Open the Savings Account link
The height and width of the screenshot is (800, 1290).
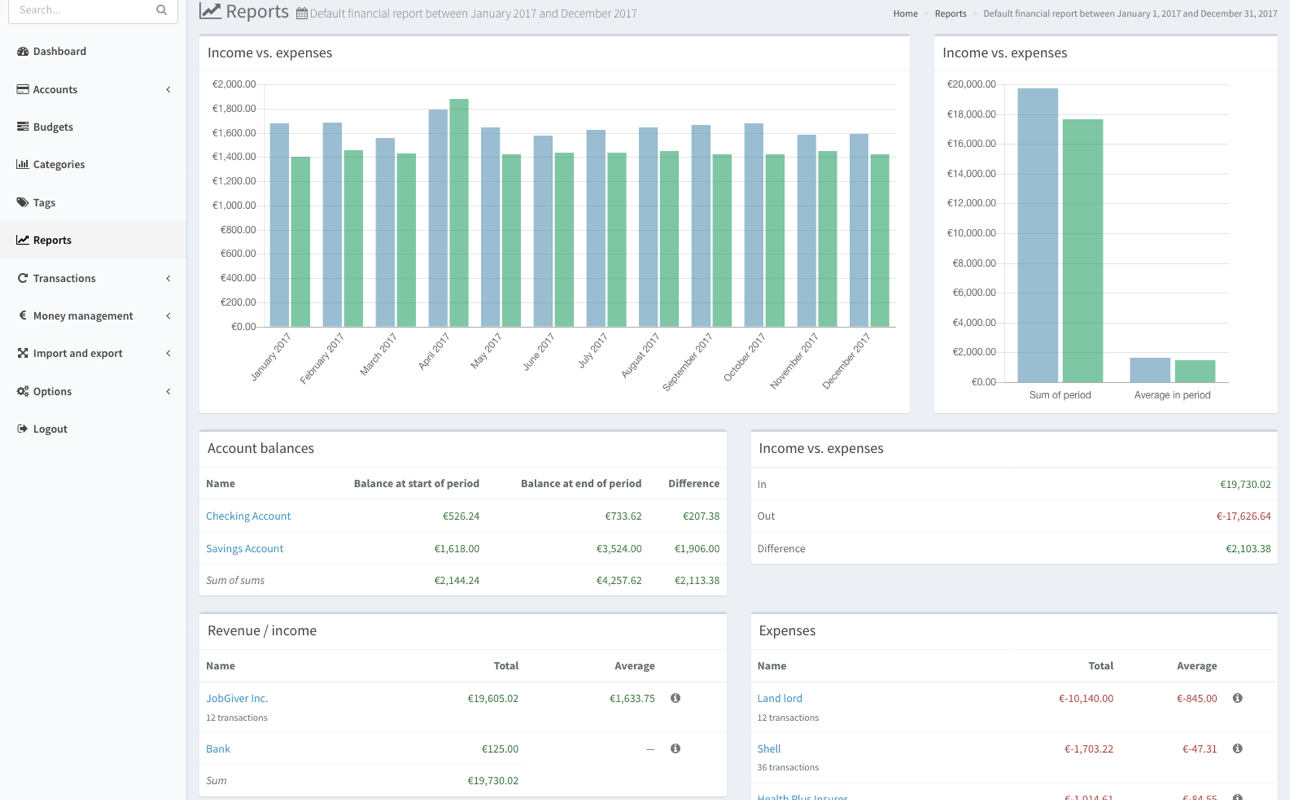pos(244,548)
